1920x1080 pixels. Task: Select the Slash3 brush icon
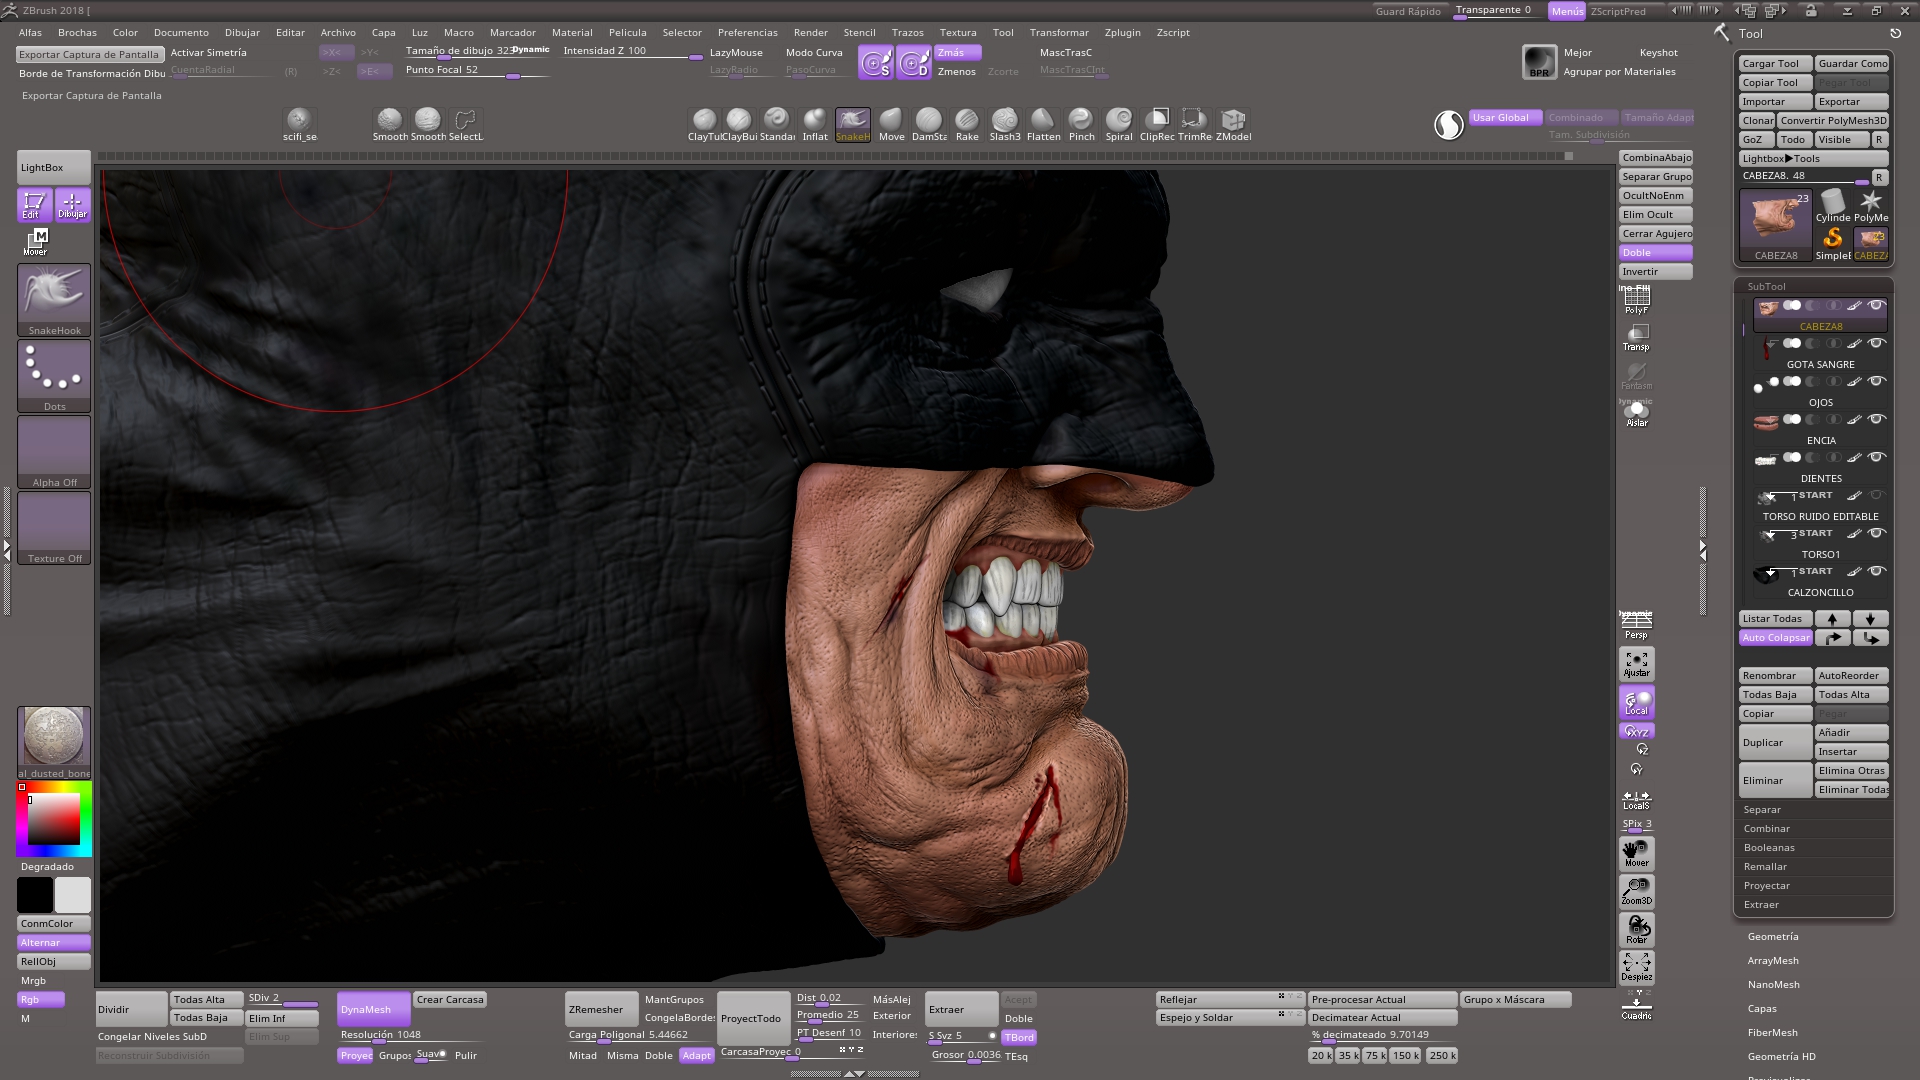(1005, 124)
